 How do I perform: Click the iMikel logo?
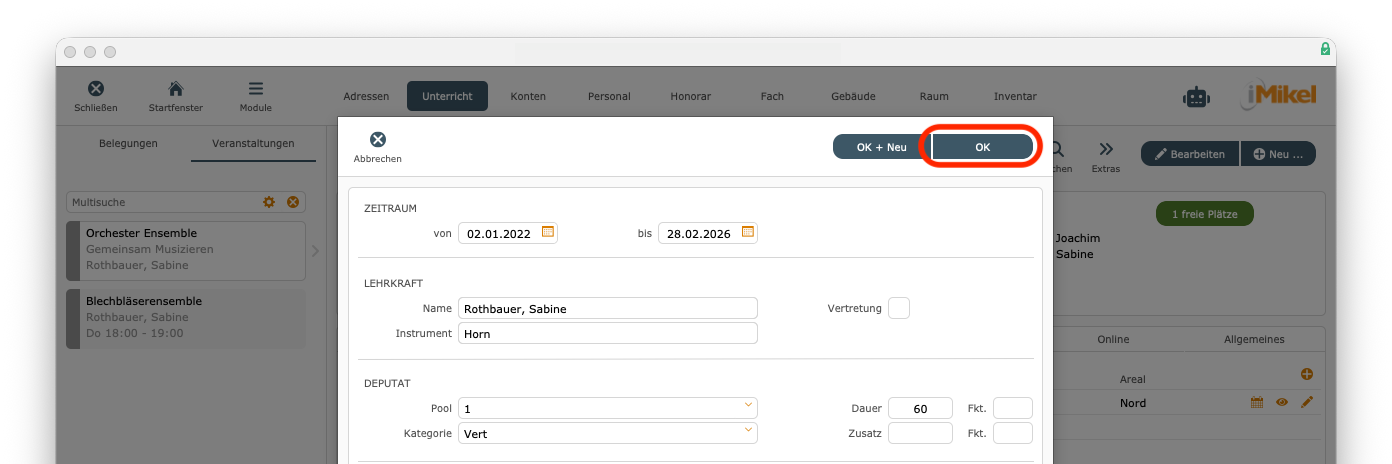click(x=1280, y=96)
